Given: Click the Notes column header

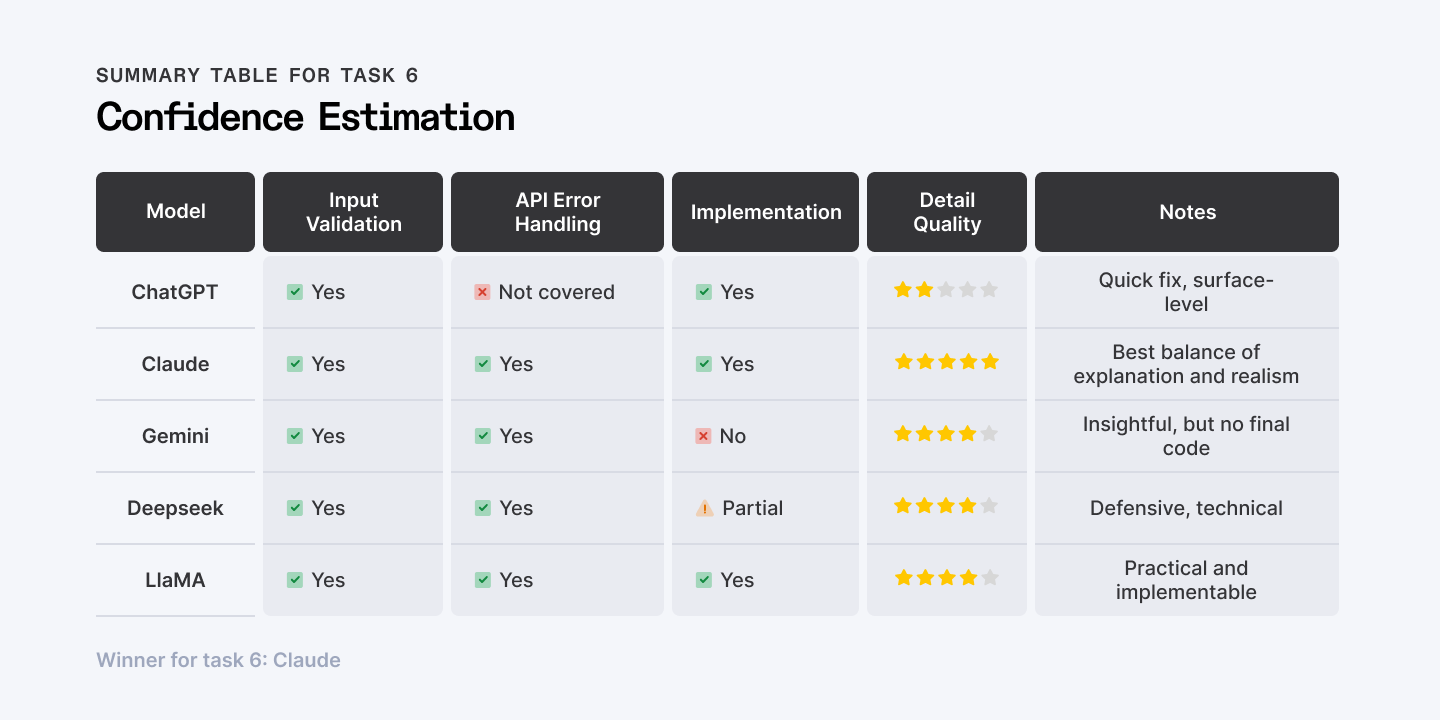Looking at the screenshot, I should pyautogui.click(x=1187, y=212).
